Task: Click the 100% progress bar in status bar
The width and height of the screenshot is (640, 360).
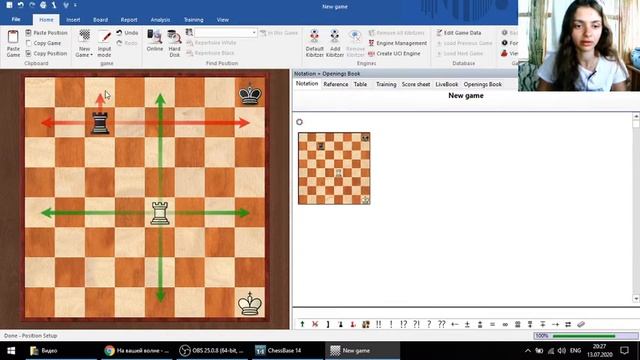Action: click(x=586, y=336)
